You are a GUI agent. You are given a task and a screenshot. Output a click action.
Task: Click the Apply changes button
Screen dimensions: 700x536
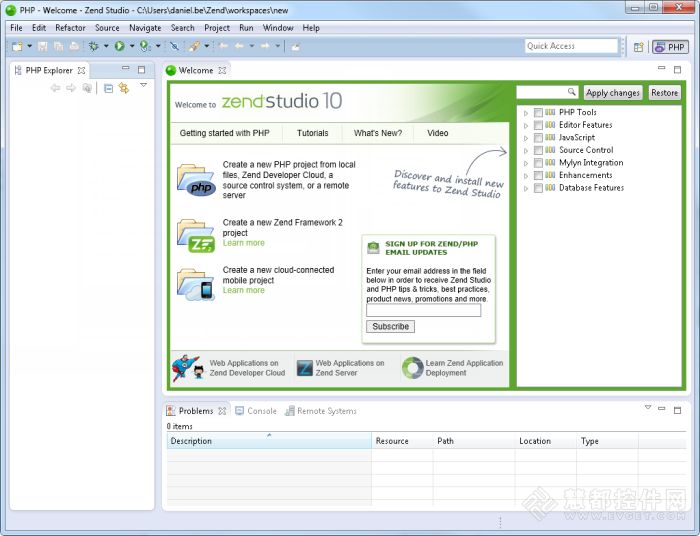(613, 92)
